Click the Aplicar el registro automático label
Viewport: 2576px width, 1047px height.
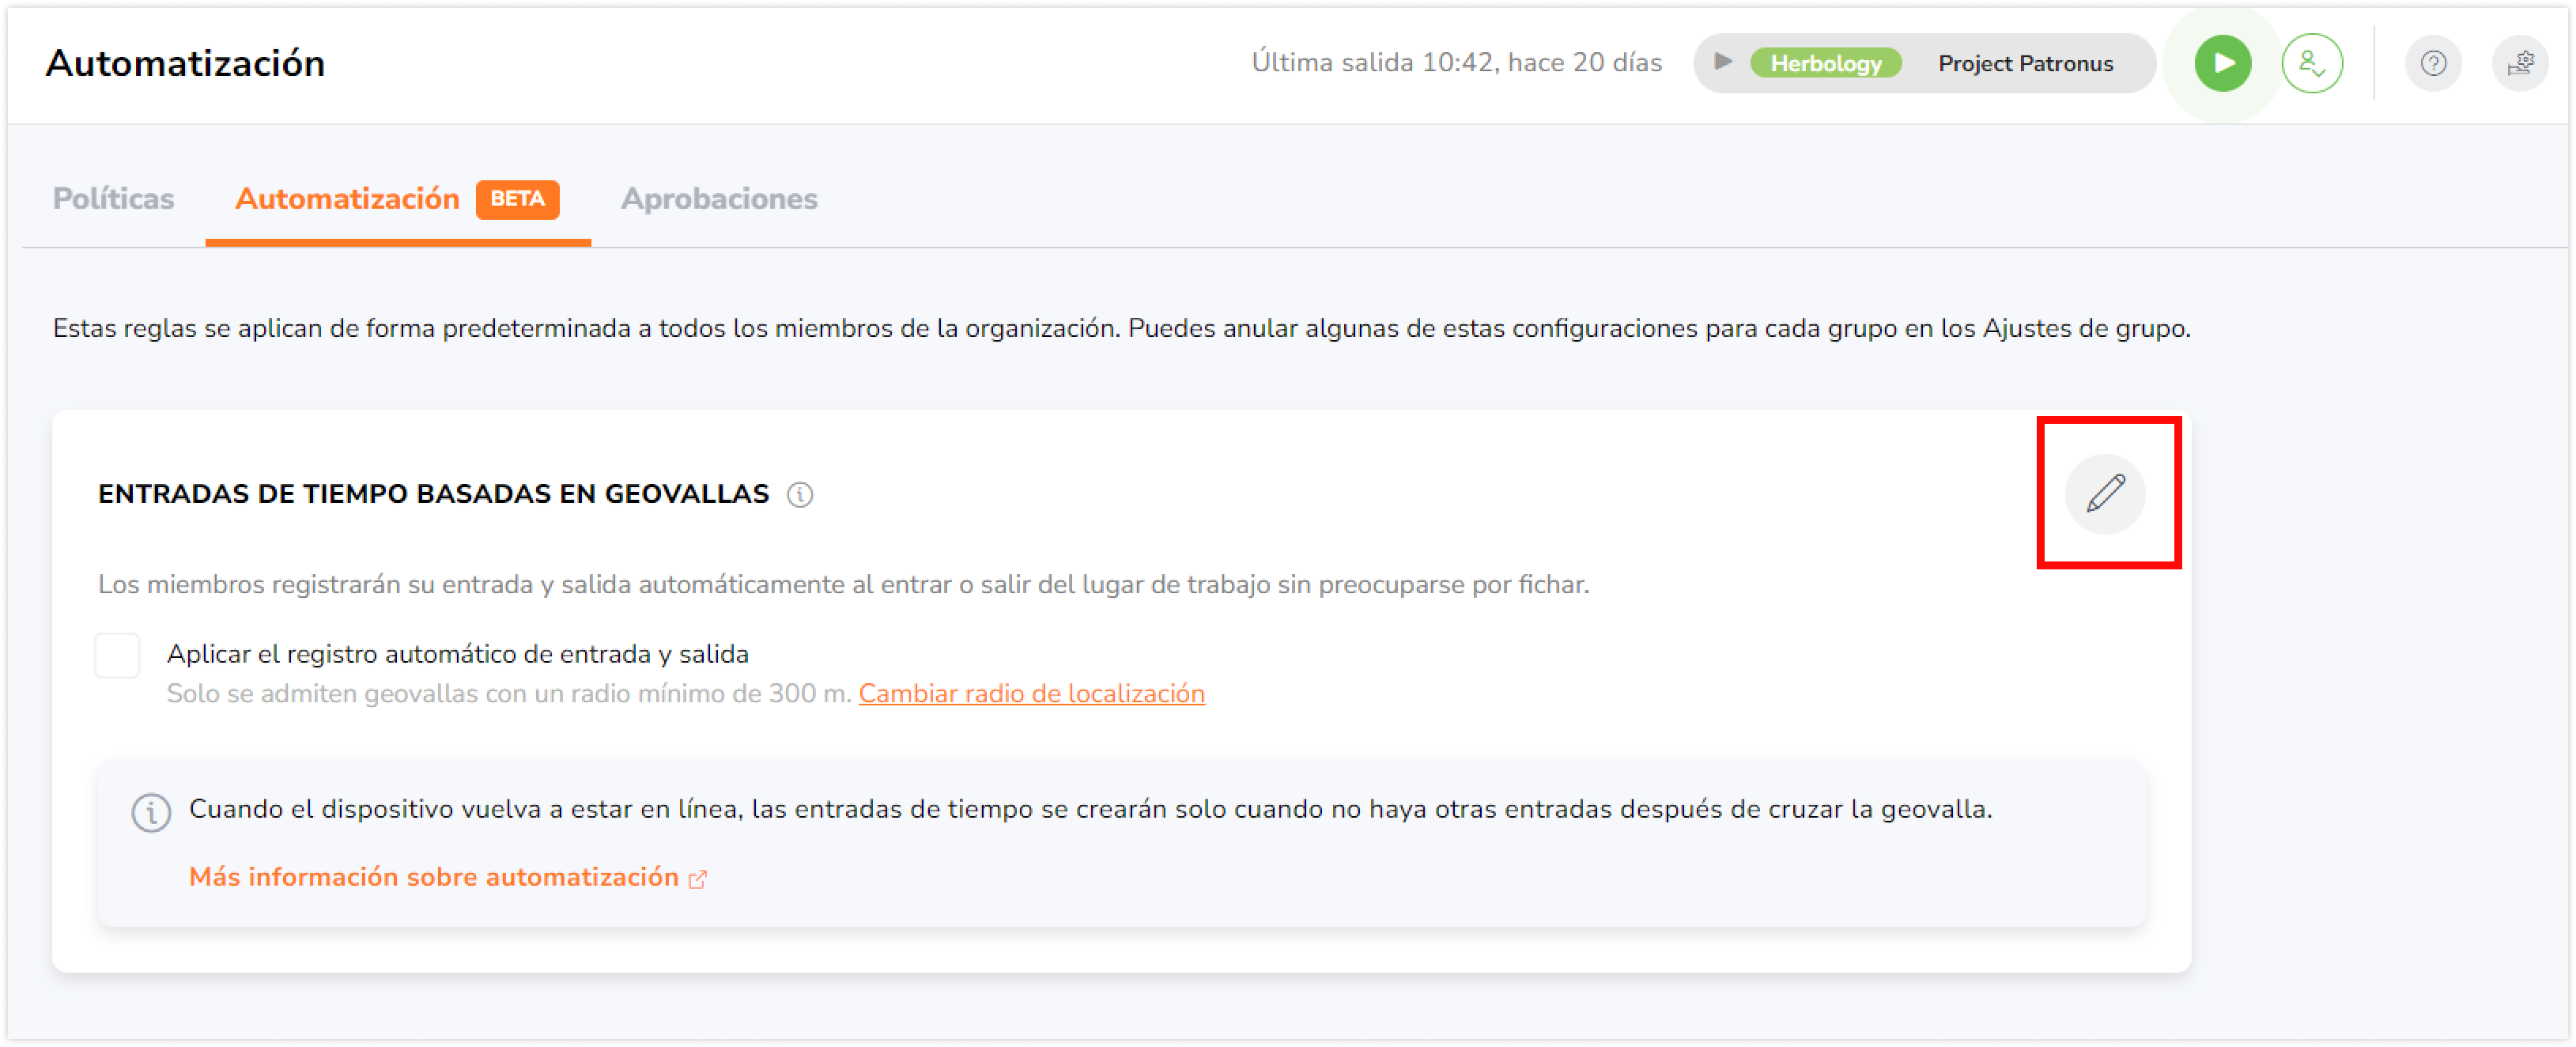coord(457,653)
